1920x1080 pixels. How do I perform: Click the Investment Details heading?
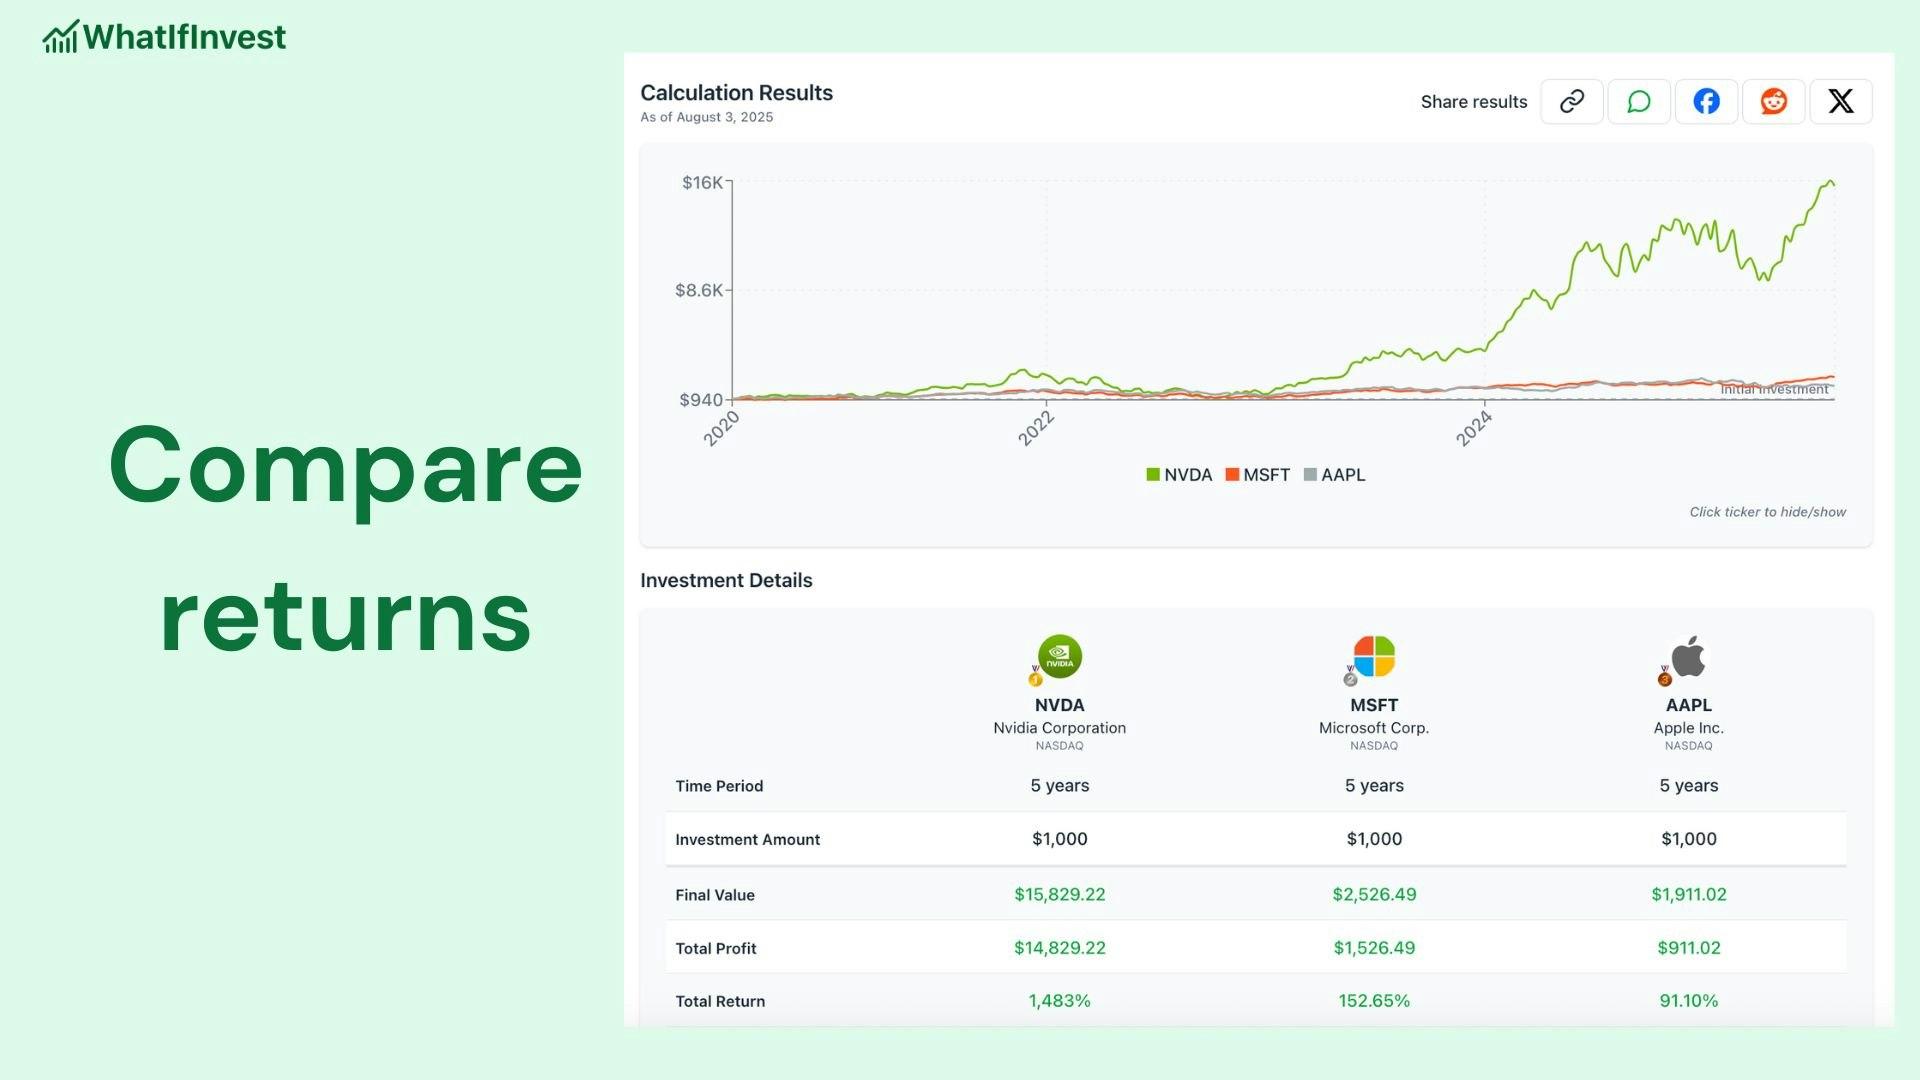(x=726, y=580)
